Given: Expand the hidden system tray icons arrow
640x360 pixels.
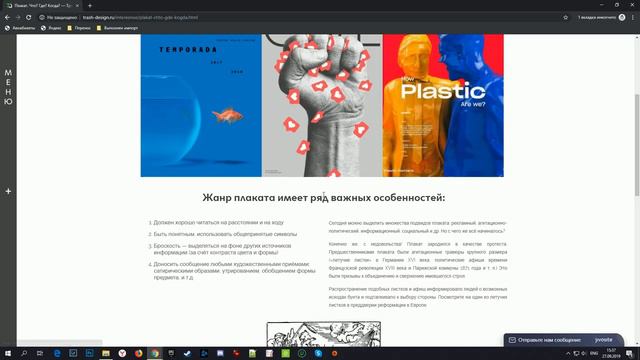Looking at the screenshot, I should coord(568,353).
